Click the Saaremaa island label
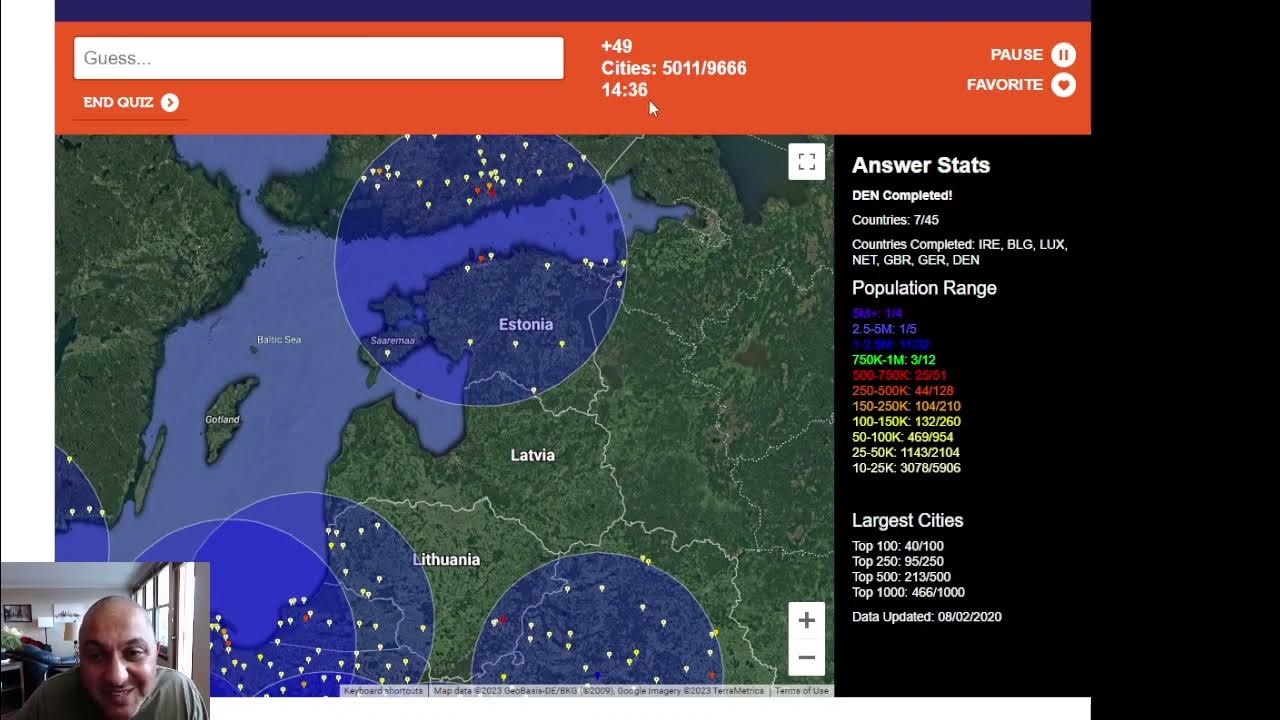The image size is (1280, 720). pyautogui.click(x=392, y=341)
